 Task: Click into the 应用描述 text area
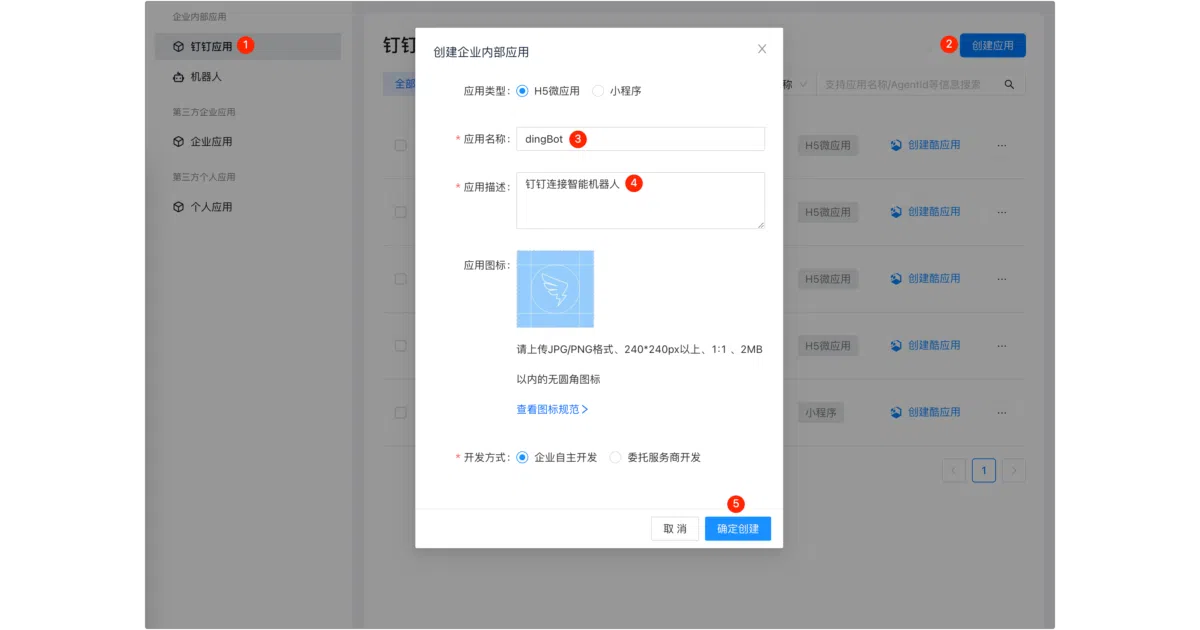click(640, 200)
